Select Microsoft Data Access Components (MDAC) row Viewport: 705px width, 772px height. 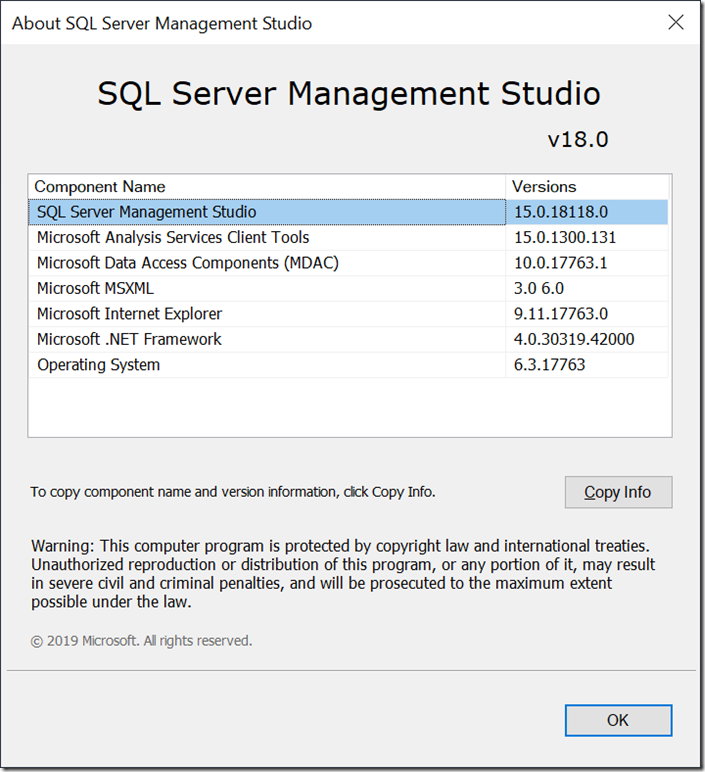pyautogui.click(x=349, y=263)
